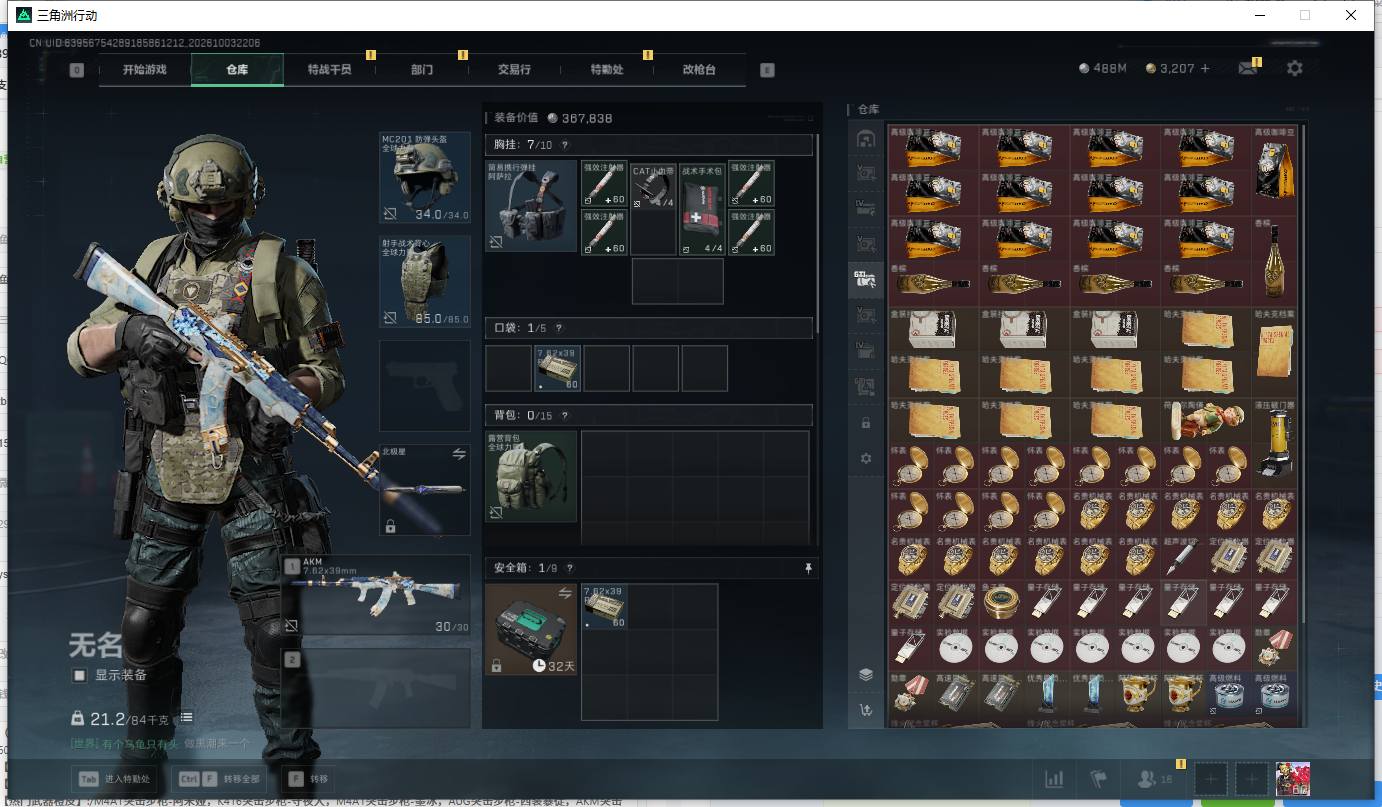Viewport: 1382px width, 807px height.
Task: Click the 转移全部 button
Action: coord(218,779)
